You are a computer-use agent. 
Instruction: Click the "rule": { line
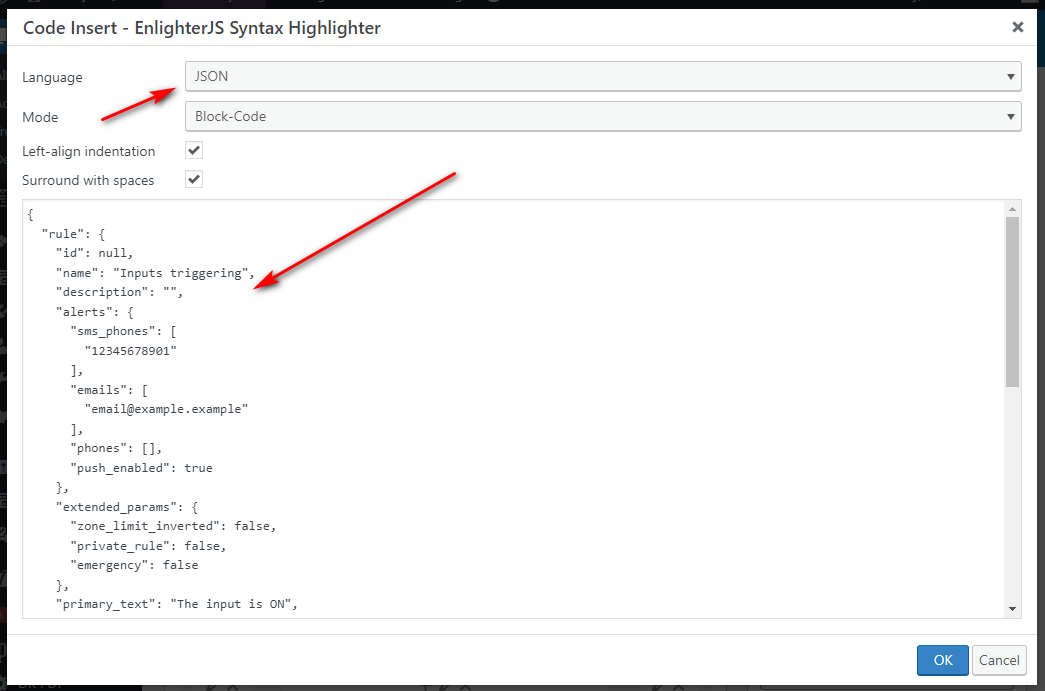[x=73, y=234]
